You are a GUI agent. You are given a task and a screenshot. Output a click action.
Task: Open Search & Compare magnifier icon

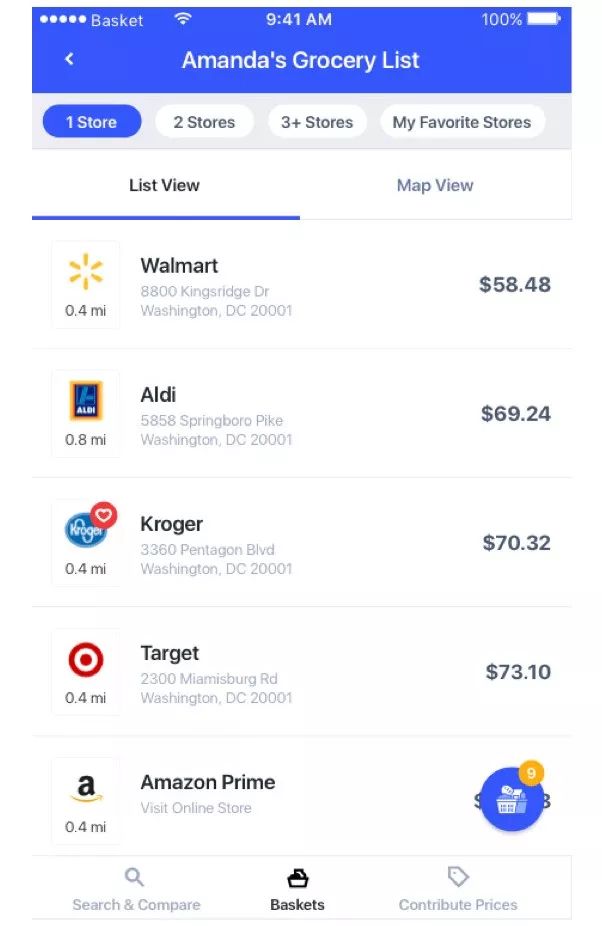point(135,877)
